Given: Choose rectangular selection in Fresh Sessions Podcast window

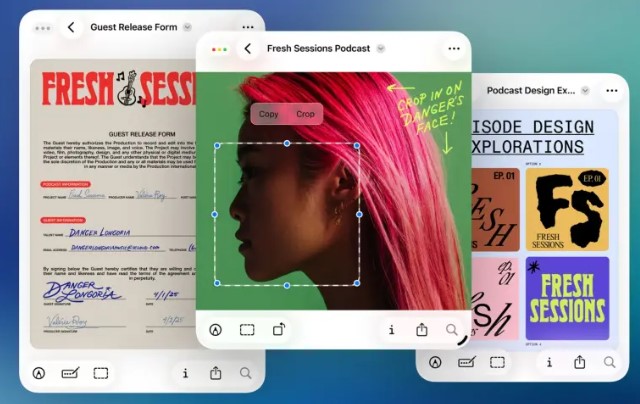Looking at the screenshot, I should pos(247,329).
